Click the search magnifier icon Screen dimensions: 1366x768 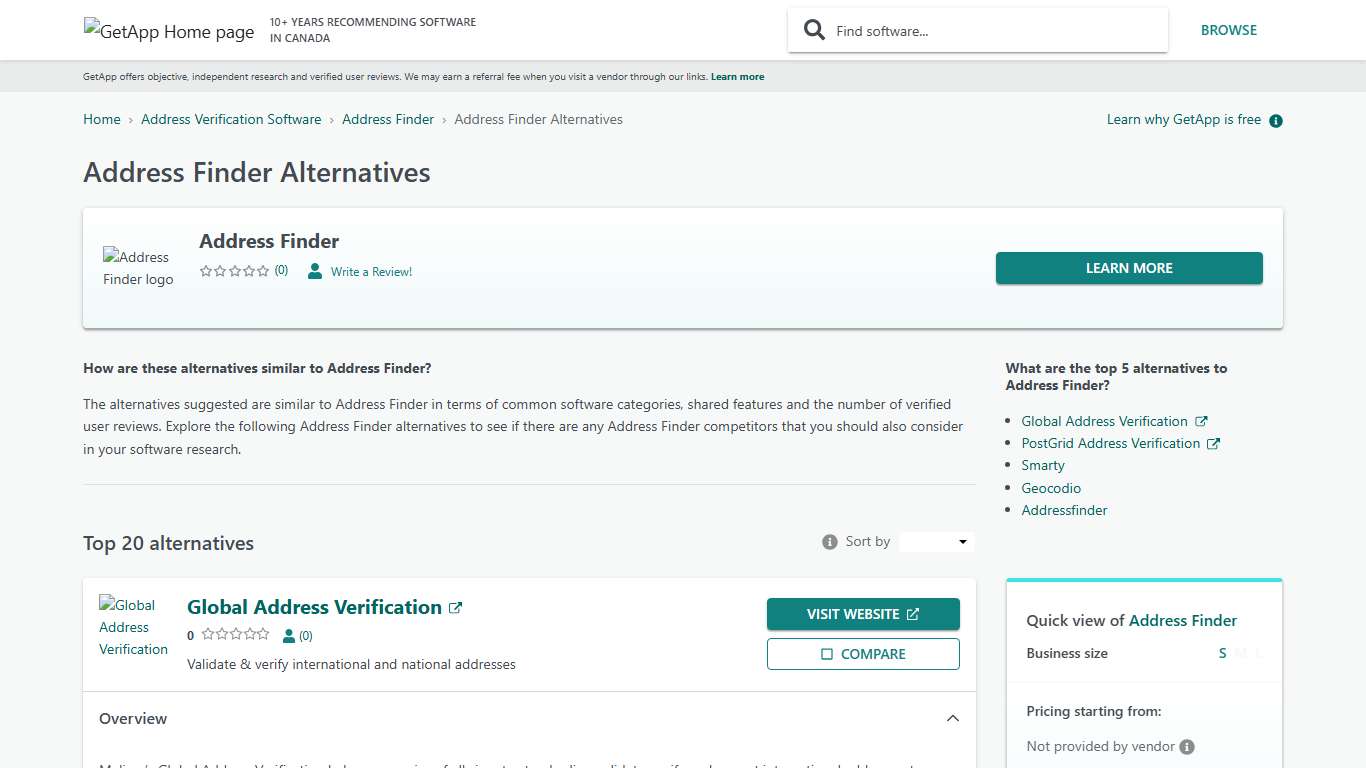tap(814, 30)
